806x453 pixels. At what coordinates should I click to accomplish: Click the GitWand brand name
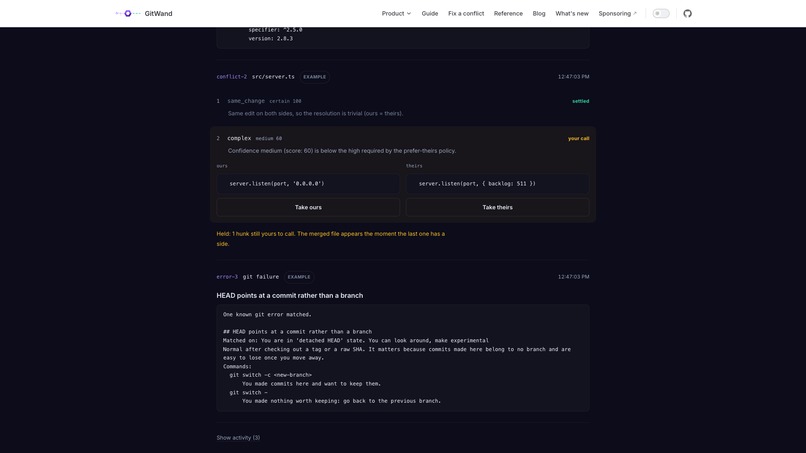tap(158, 13)
